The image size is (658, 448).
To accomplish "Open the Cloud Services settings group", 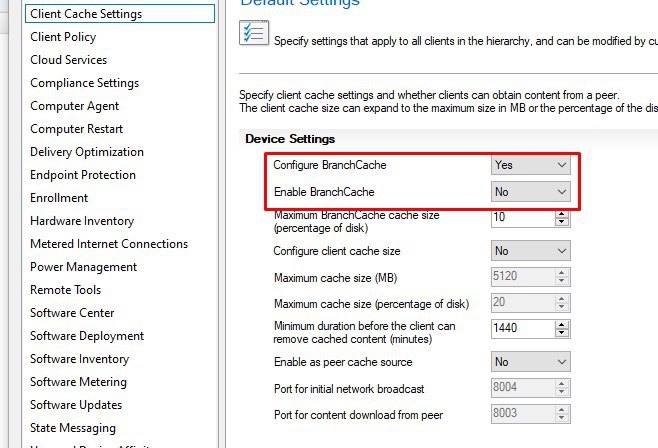I will click(68, 60).
